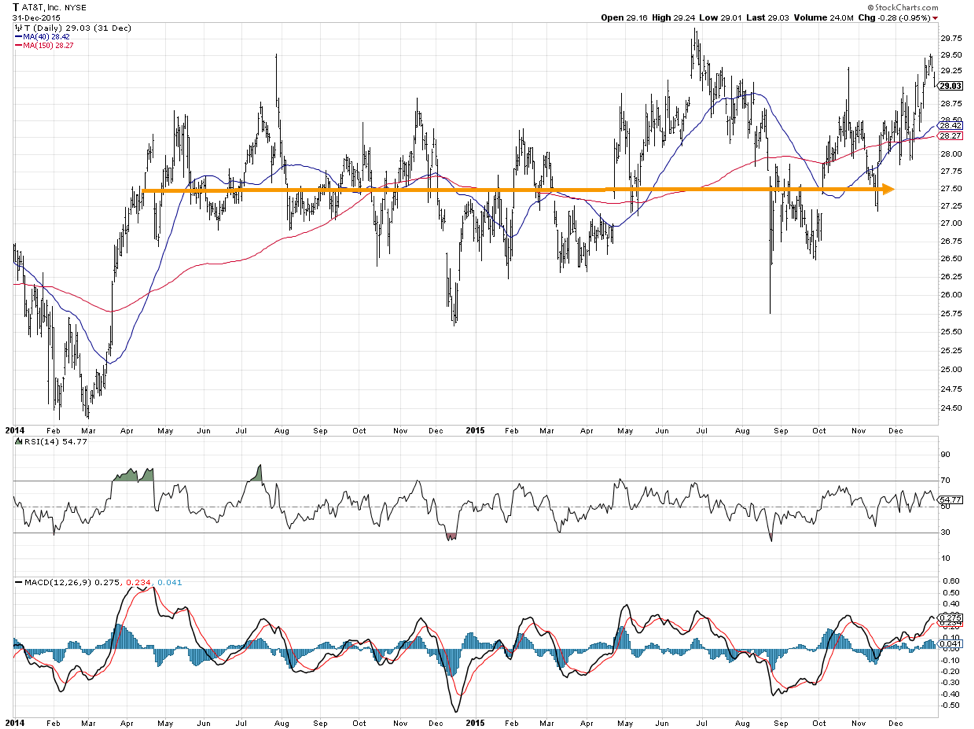The height and width of the screenshot is (729, 974).
Task: Select the RSI(14) 54.77 panel label
Action: tap(55, 441)
